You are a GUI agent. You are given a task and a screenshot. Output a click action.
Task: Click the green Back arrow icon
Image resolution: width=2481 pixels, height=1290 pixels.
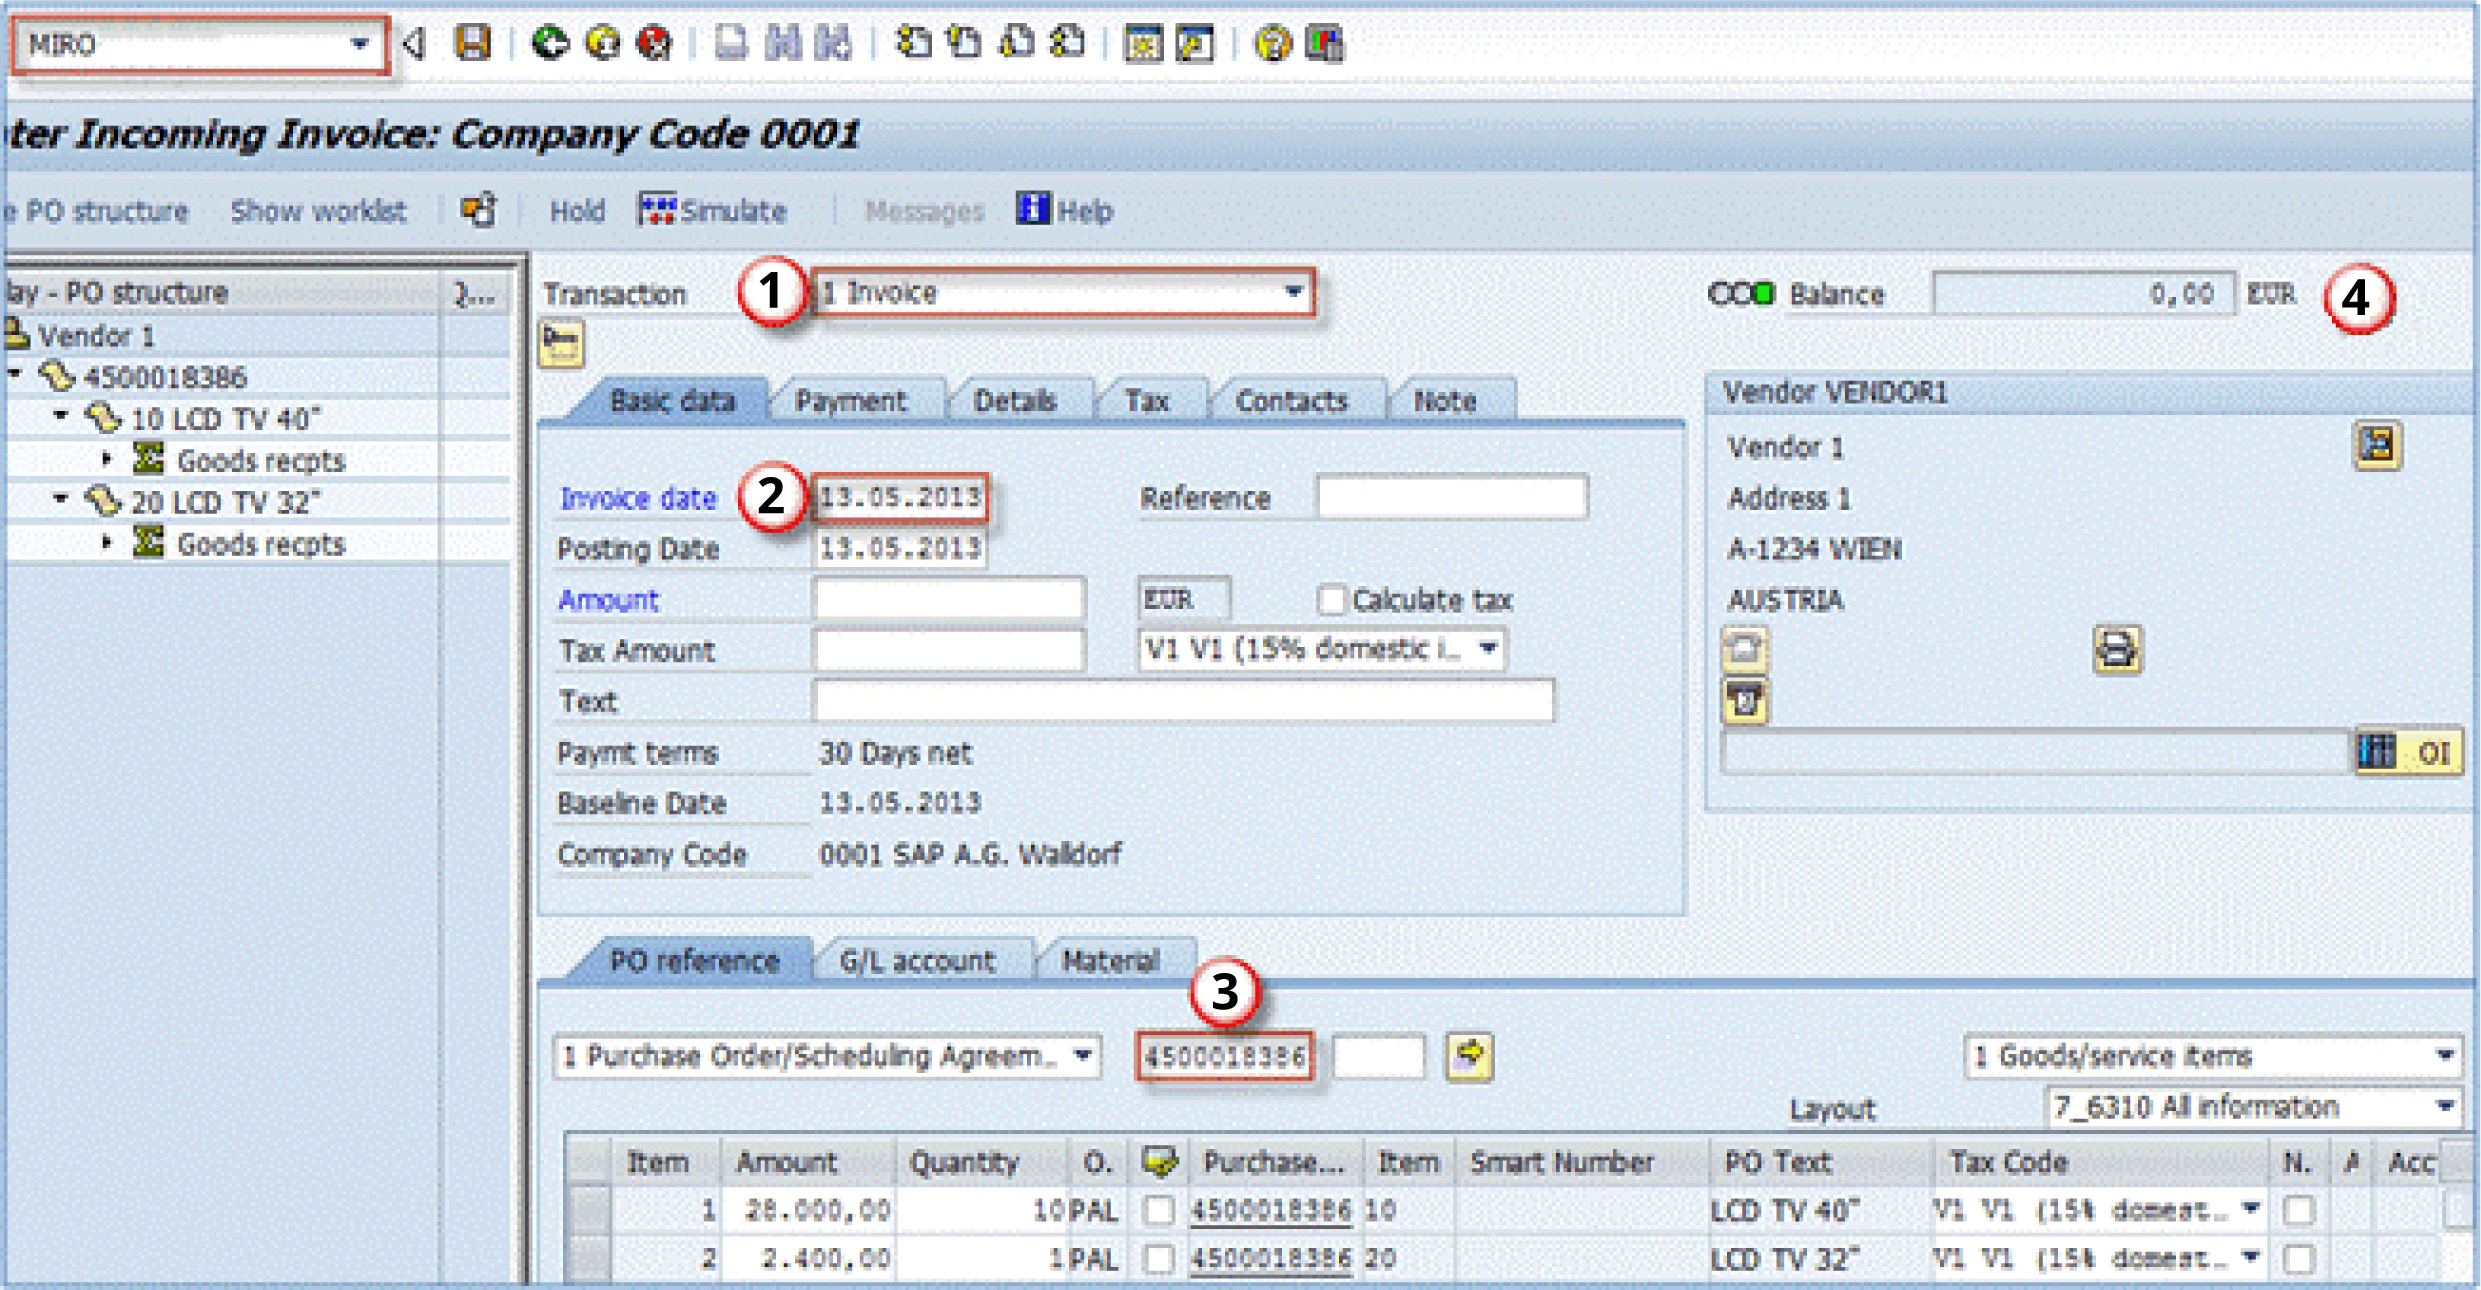549,43
